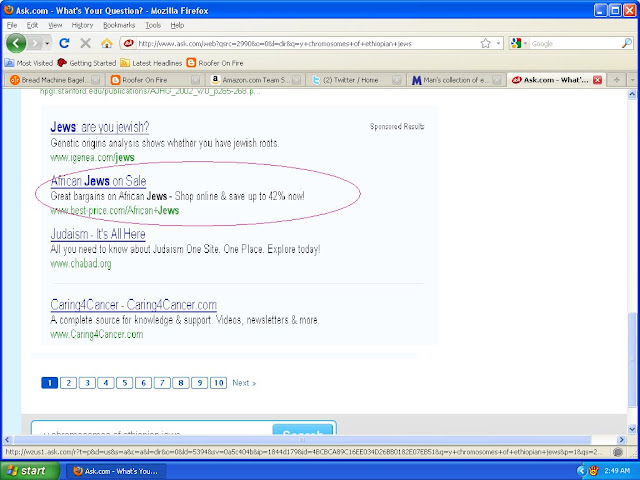Click the horizontal scrollbar left arrow
Screen dimensions: 640x480
(7, 440)
